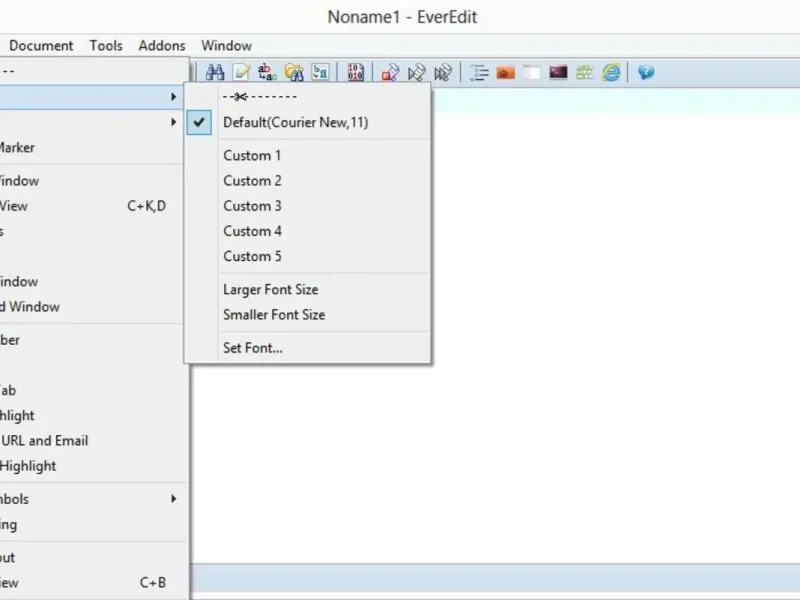The height and width of the screenshot is (600, 800).
Task: Click the menu entry ending in 'hlight'
Action: click(x=92, y=416)
